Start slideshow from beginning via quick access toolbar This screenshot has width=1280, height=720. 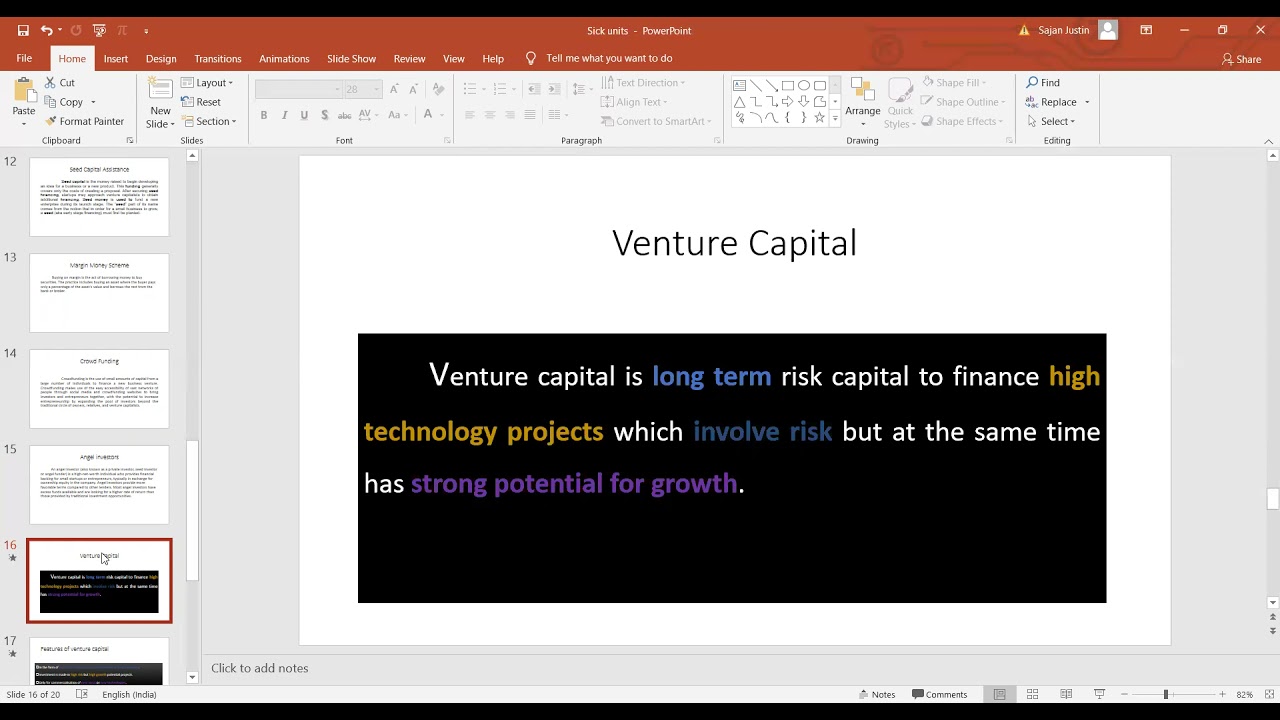click(99, 30)
